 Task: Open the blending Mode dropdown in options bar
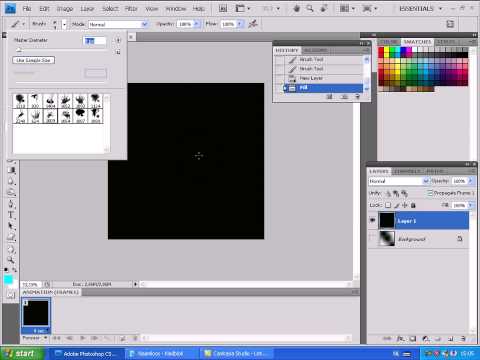tap(118, 24)
